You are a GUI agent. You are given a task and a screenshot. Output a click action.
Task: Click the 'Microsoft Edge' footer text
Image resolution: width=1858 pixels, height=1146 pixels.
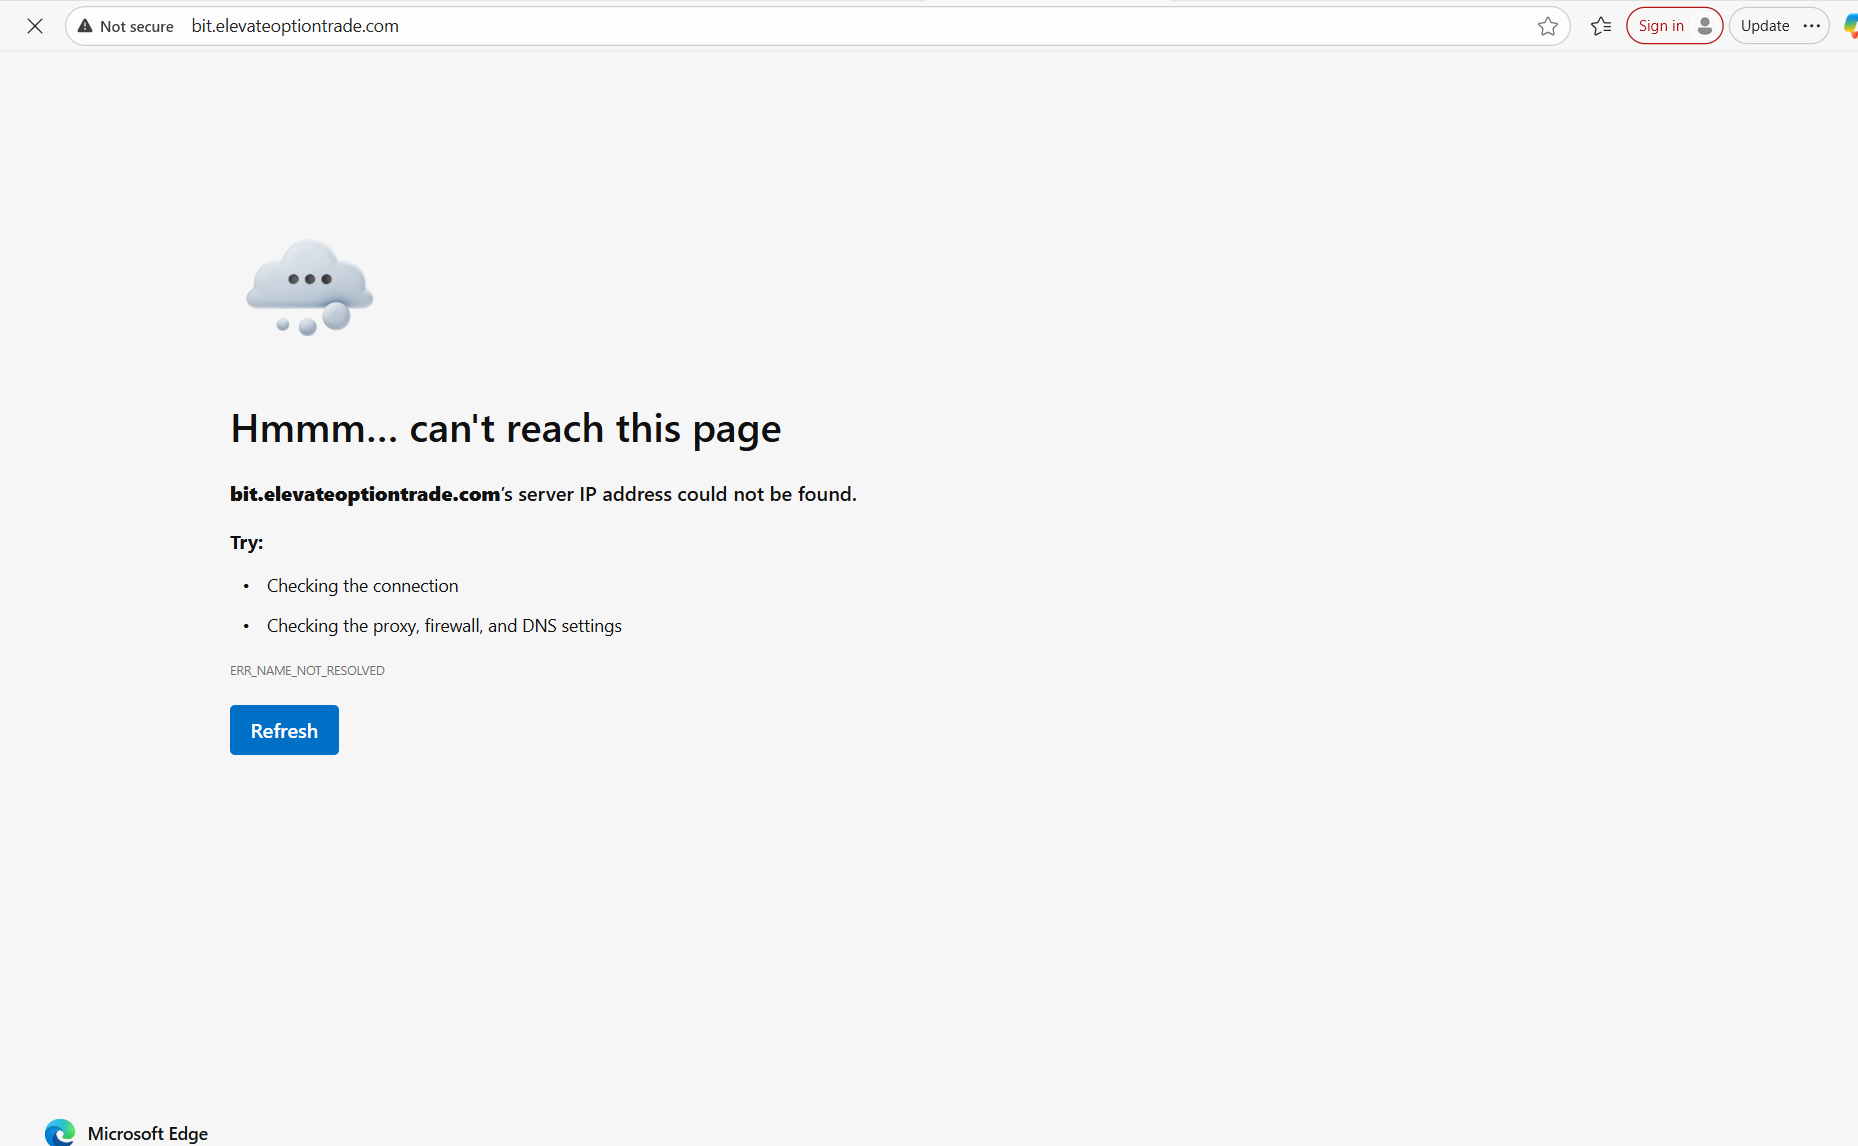(x=148, y=1133)
